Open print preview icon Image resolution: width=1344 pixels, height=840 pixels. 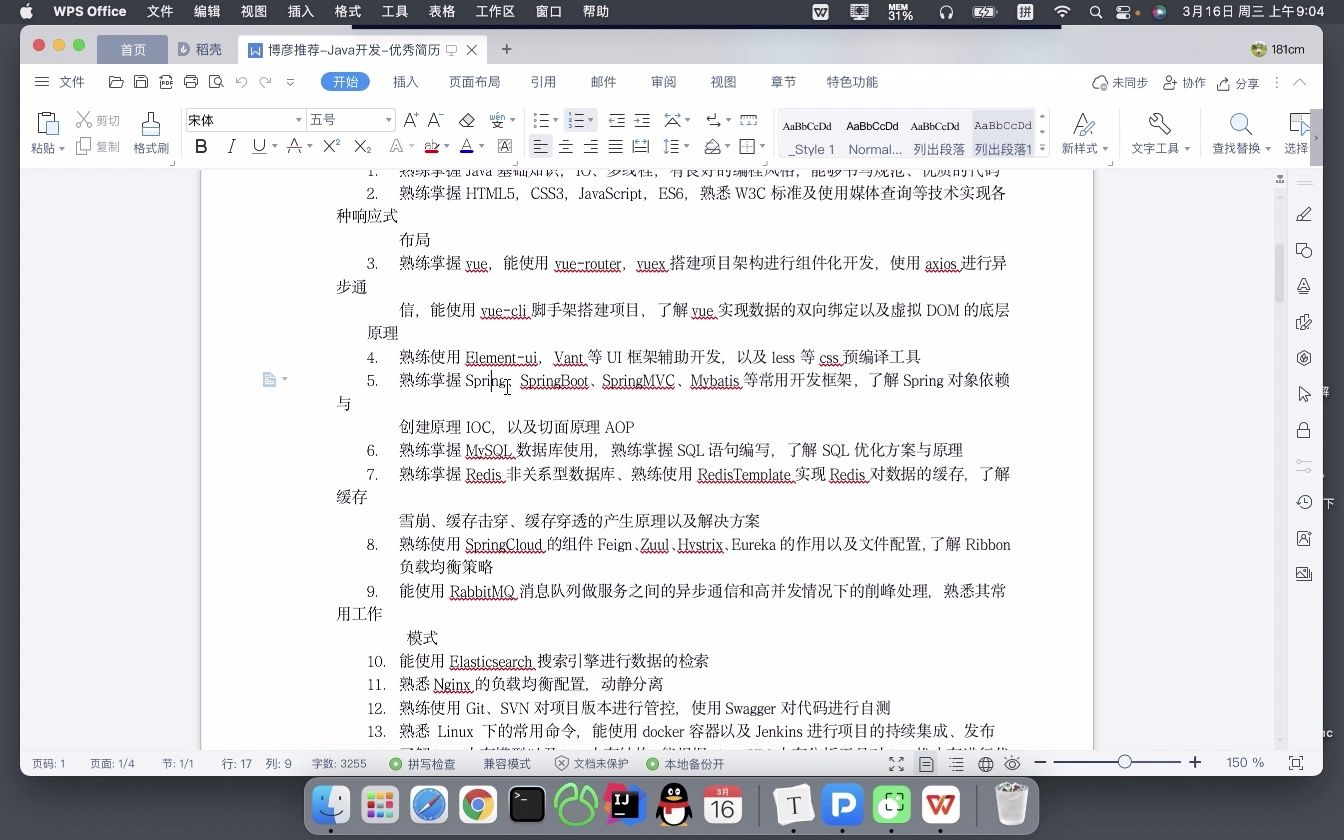coord(215,82)
